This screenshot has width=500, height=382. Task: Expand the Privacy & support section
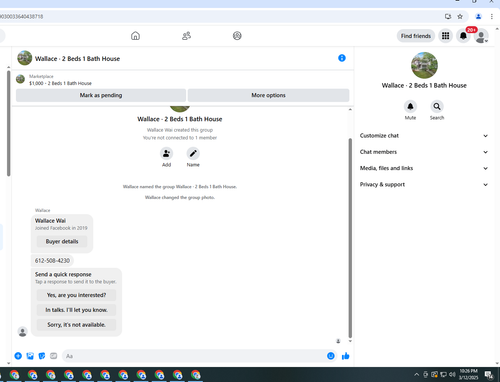(x=424, y=185)
